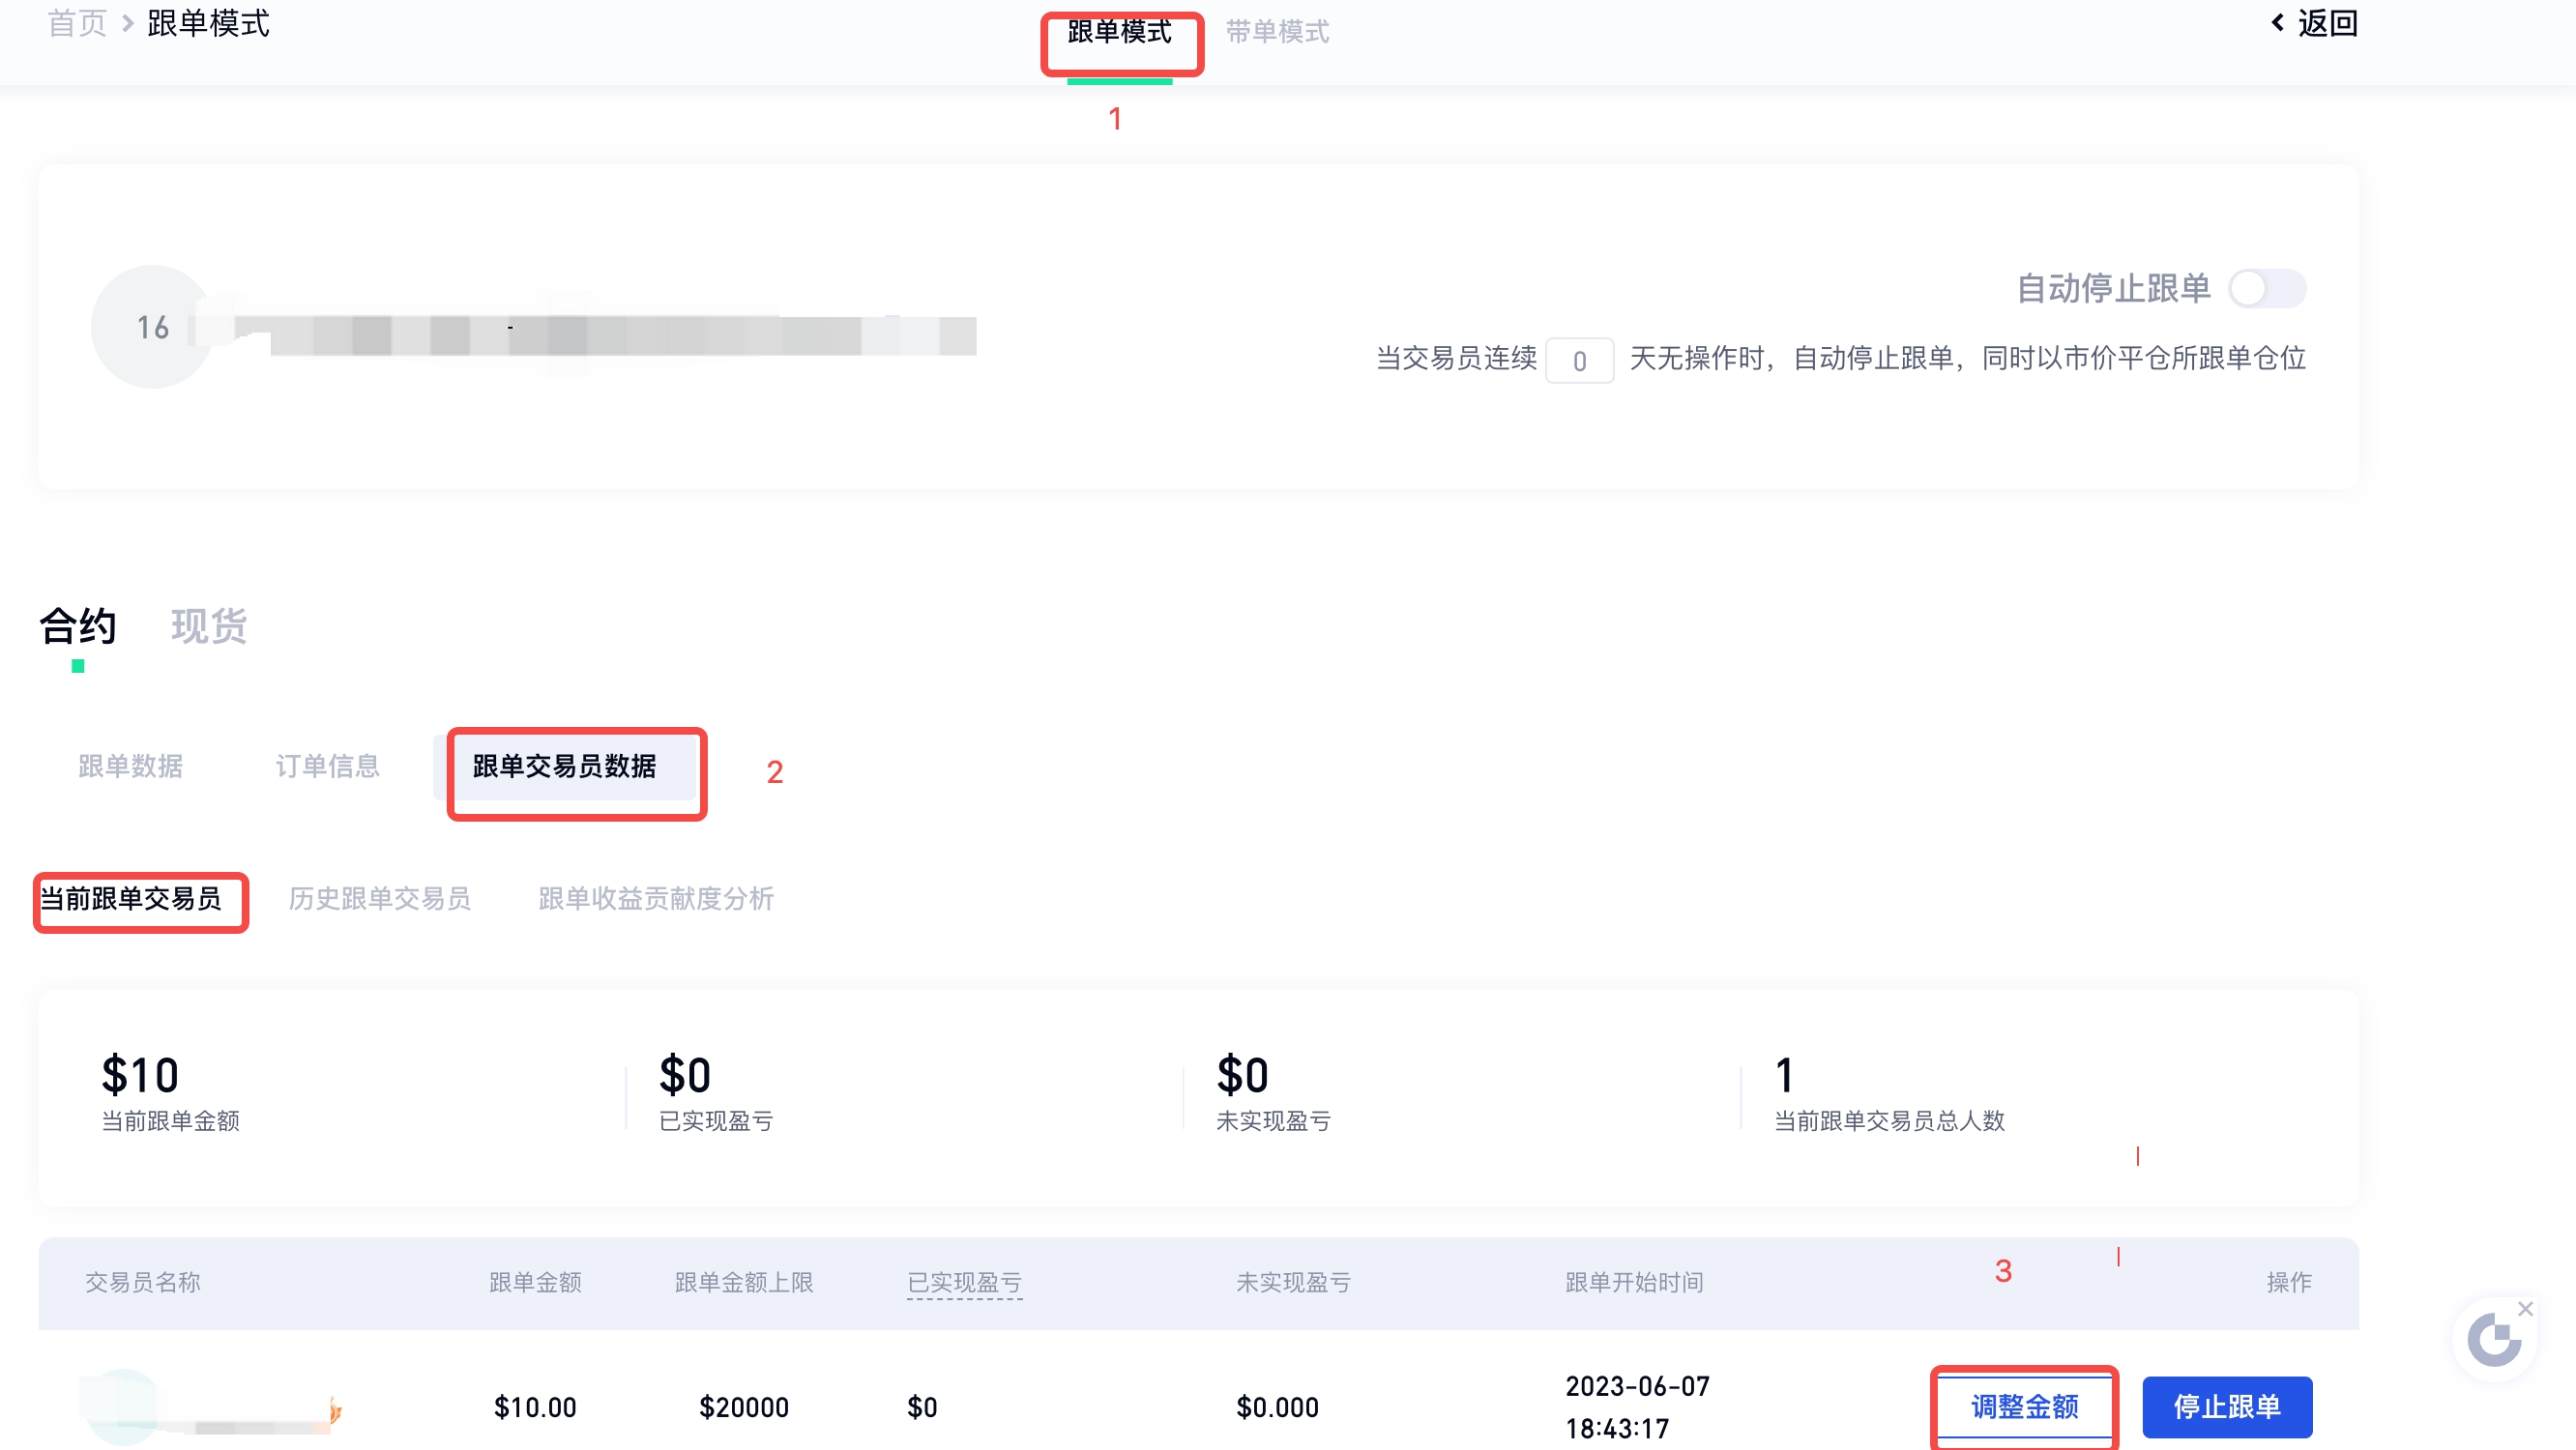Image resolution: width=2576 pixels, height=1450 pixels.
Task: Toggle the 自动停止跟单 switch
Action: tap(2267, 289)
